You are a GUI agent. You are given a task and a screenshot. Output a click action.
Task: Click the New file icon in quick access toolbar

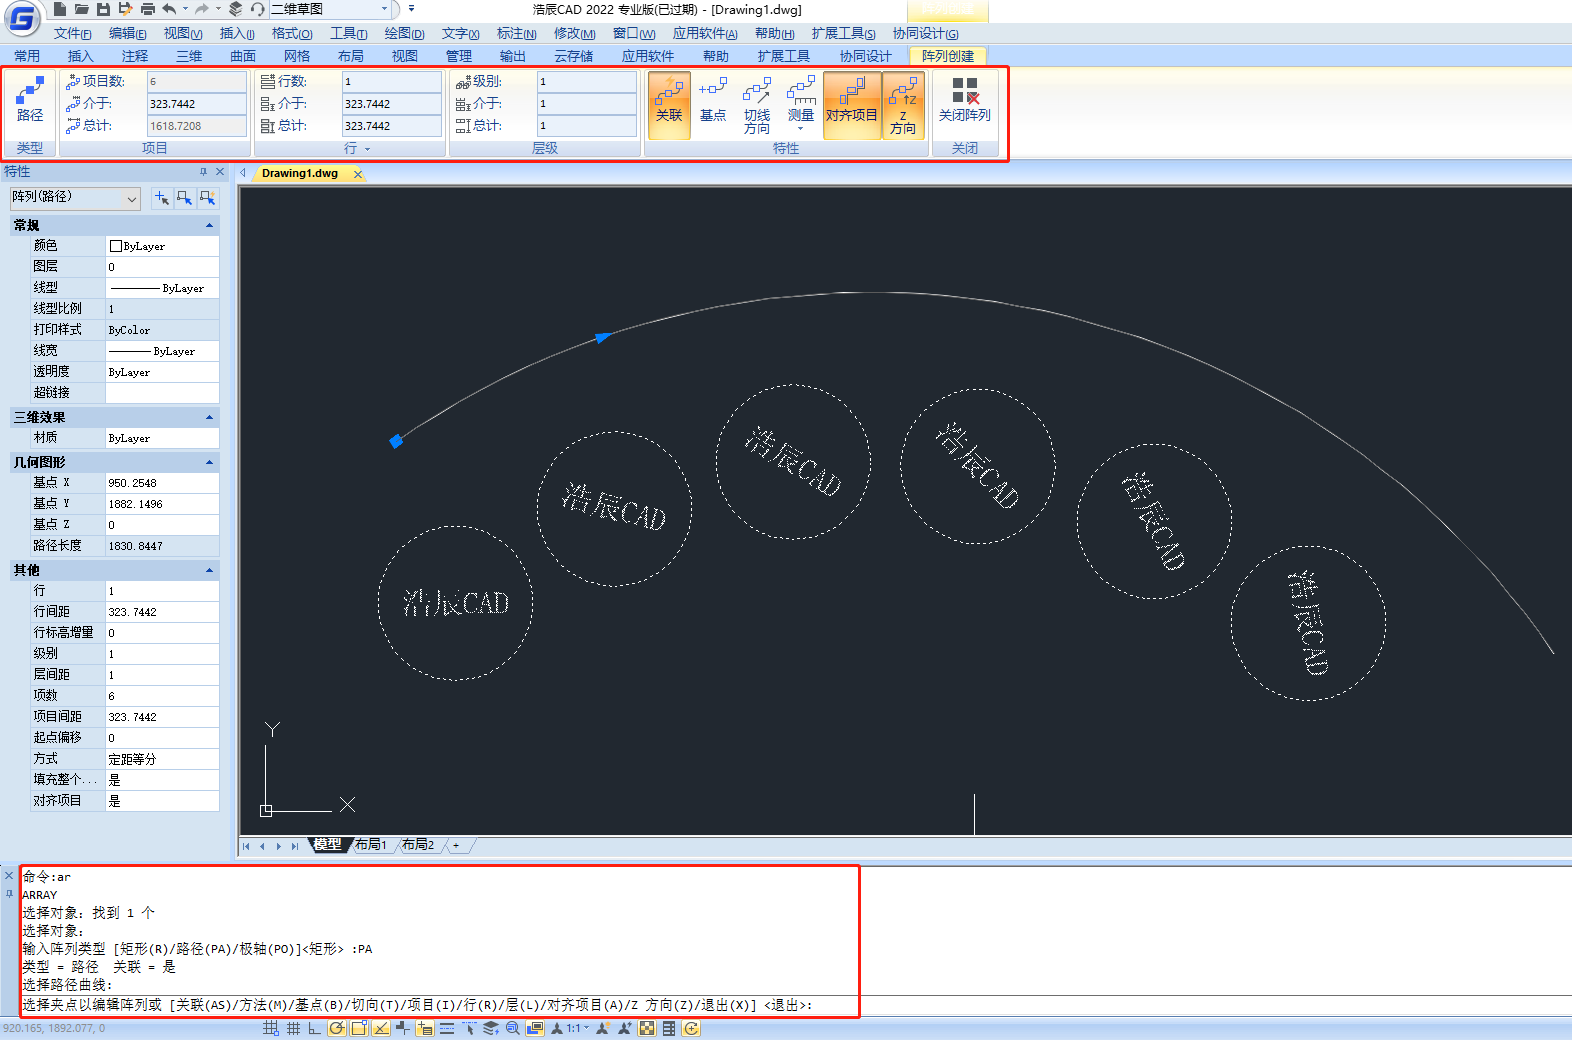coord(60,9)
